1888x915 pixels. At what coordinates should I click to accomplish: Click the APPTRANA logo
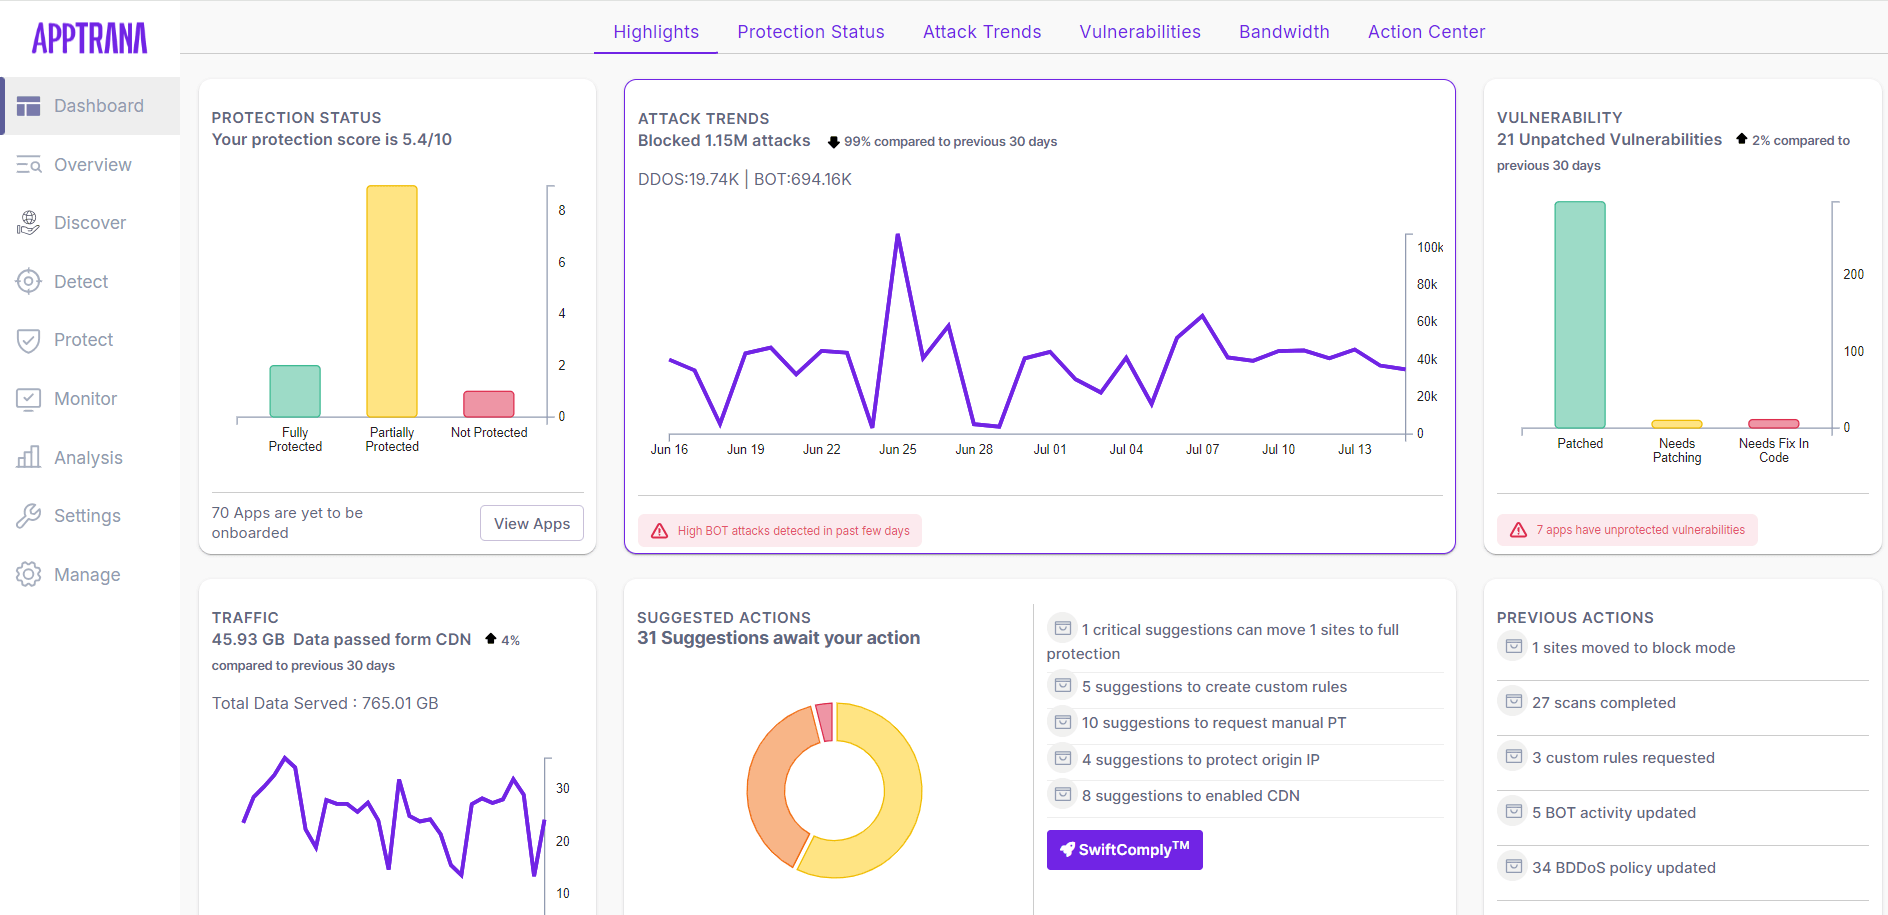[x=90, y=37]
